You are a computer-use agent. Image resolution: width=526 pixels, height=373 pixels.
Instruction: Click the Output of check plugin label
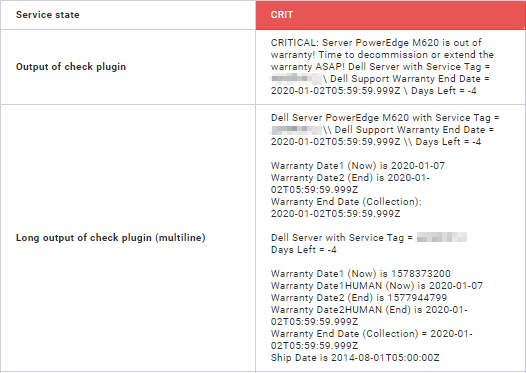click(x=71, y=67)
